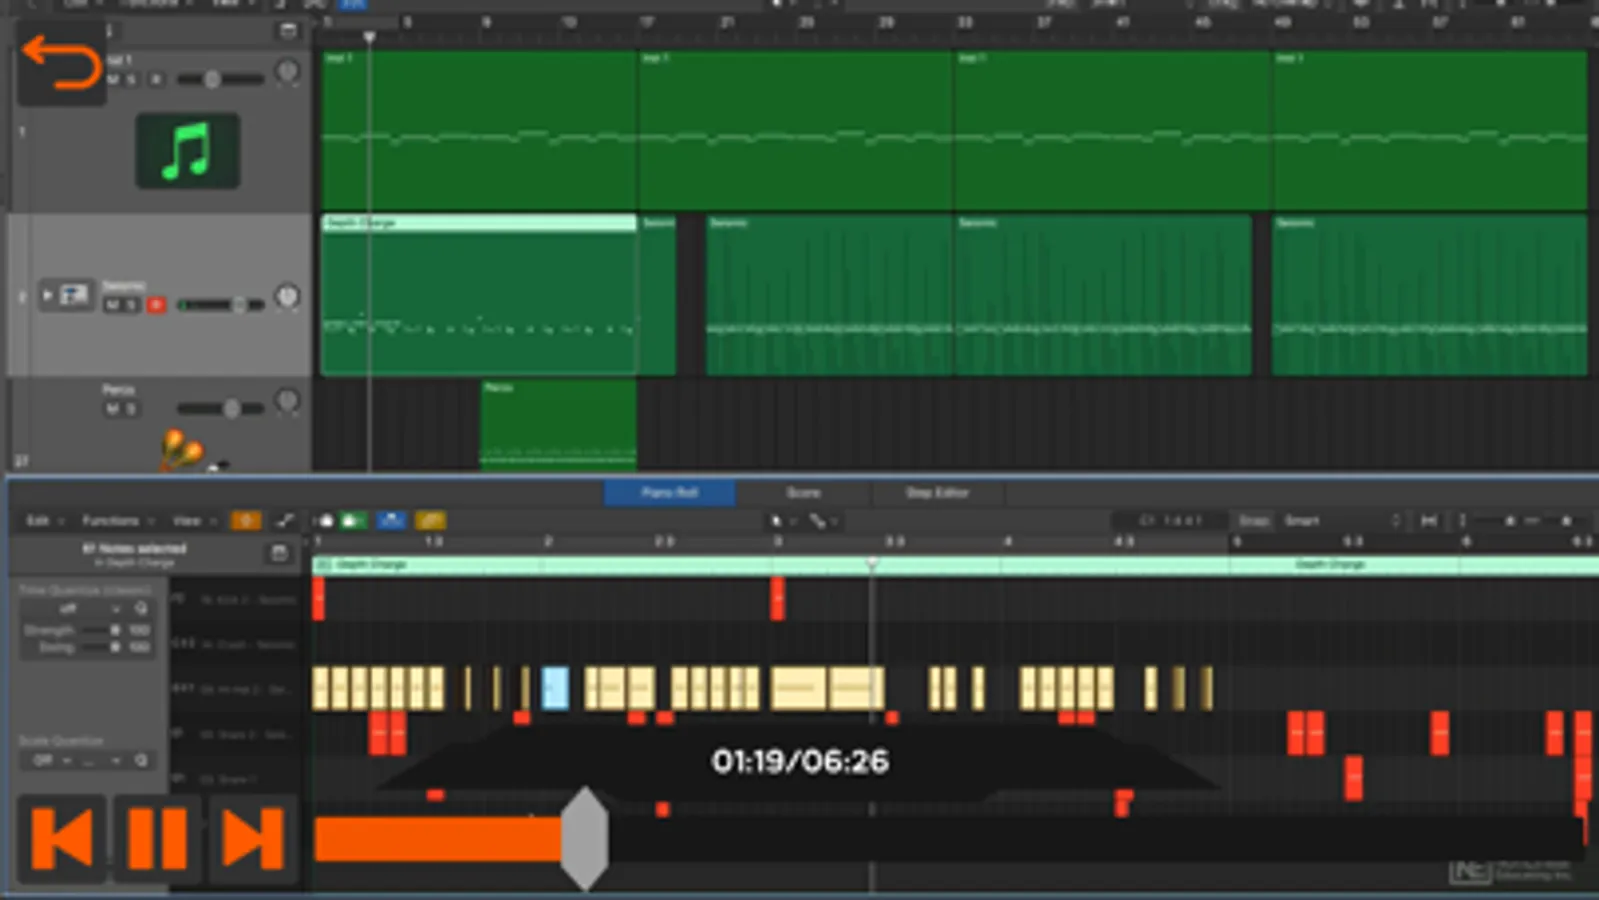This screenshot has width=1599, height=900.
Task: Open the second Scale Quantize dropdown
Action: point(101,760)
